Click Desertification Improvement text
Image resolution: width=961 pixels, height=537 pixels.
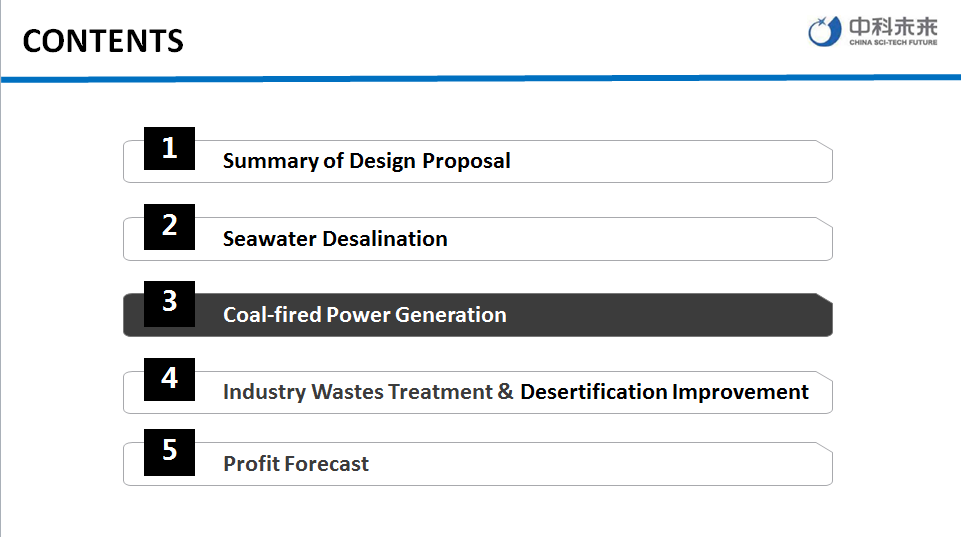(x=664, y=392)
